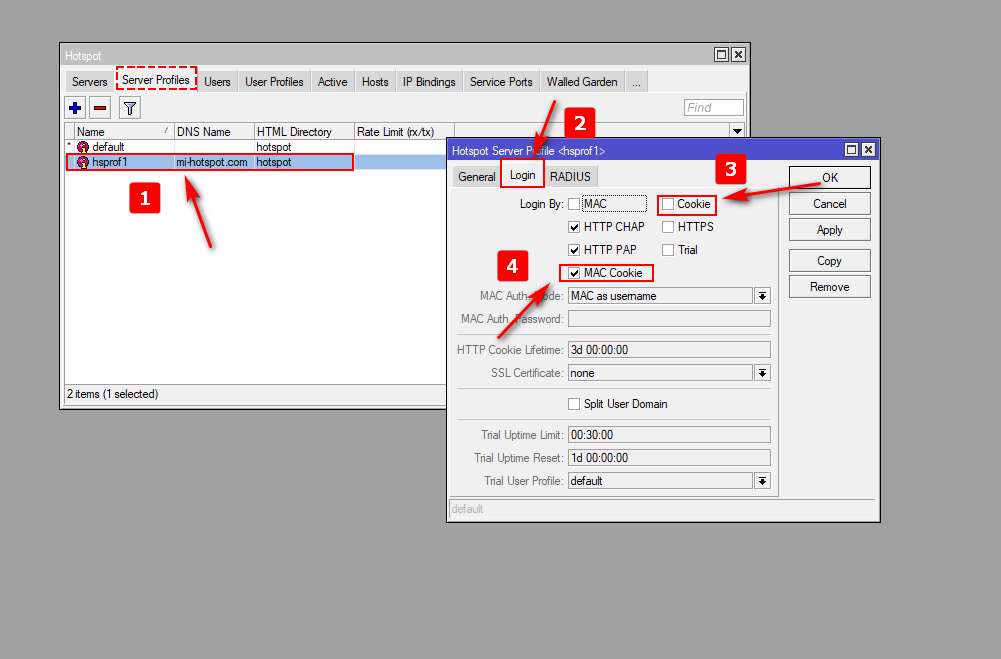Viewport: 1001px width, 659px height.
Task: Open the column list dropdown arrow
Action: pyautogui.click(x=737, y=131)
